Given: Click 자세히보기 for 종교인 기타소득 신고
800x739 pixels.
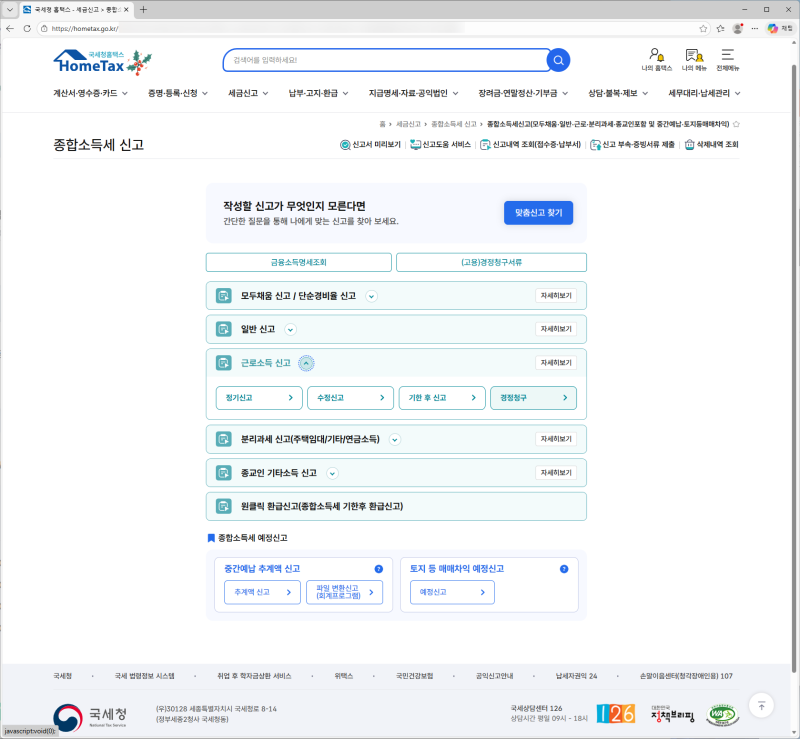Looking at the screenshot, I should (556, 473).
